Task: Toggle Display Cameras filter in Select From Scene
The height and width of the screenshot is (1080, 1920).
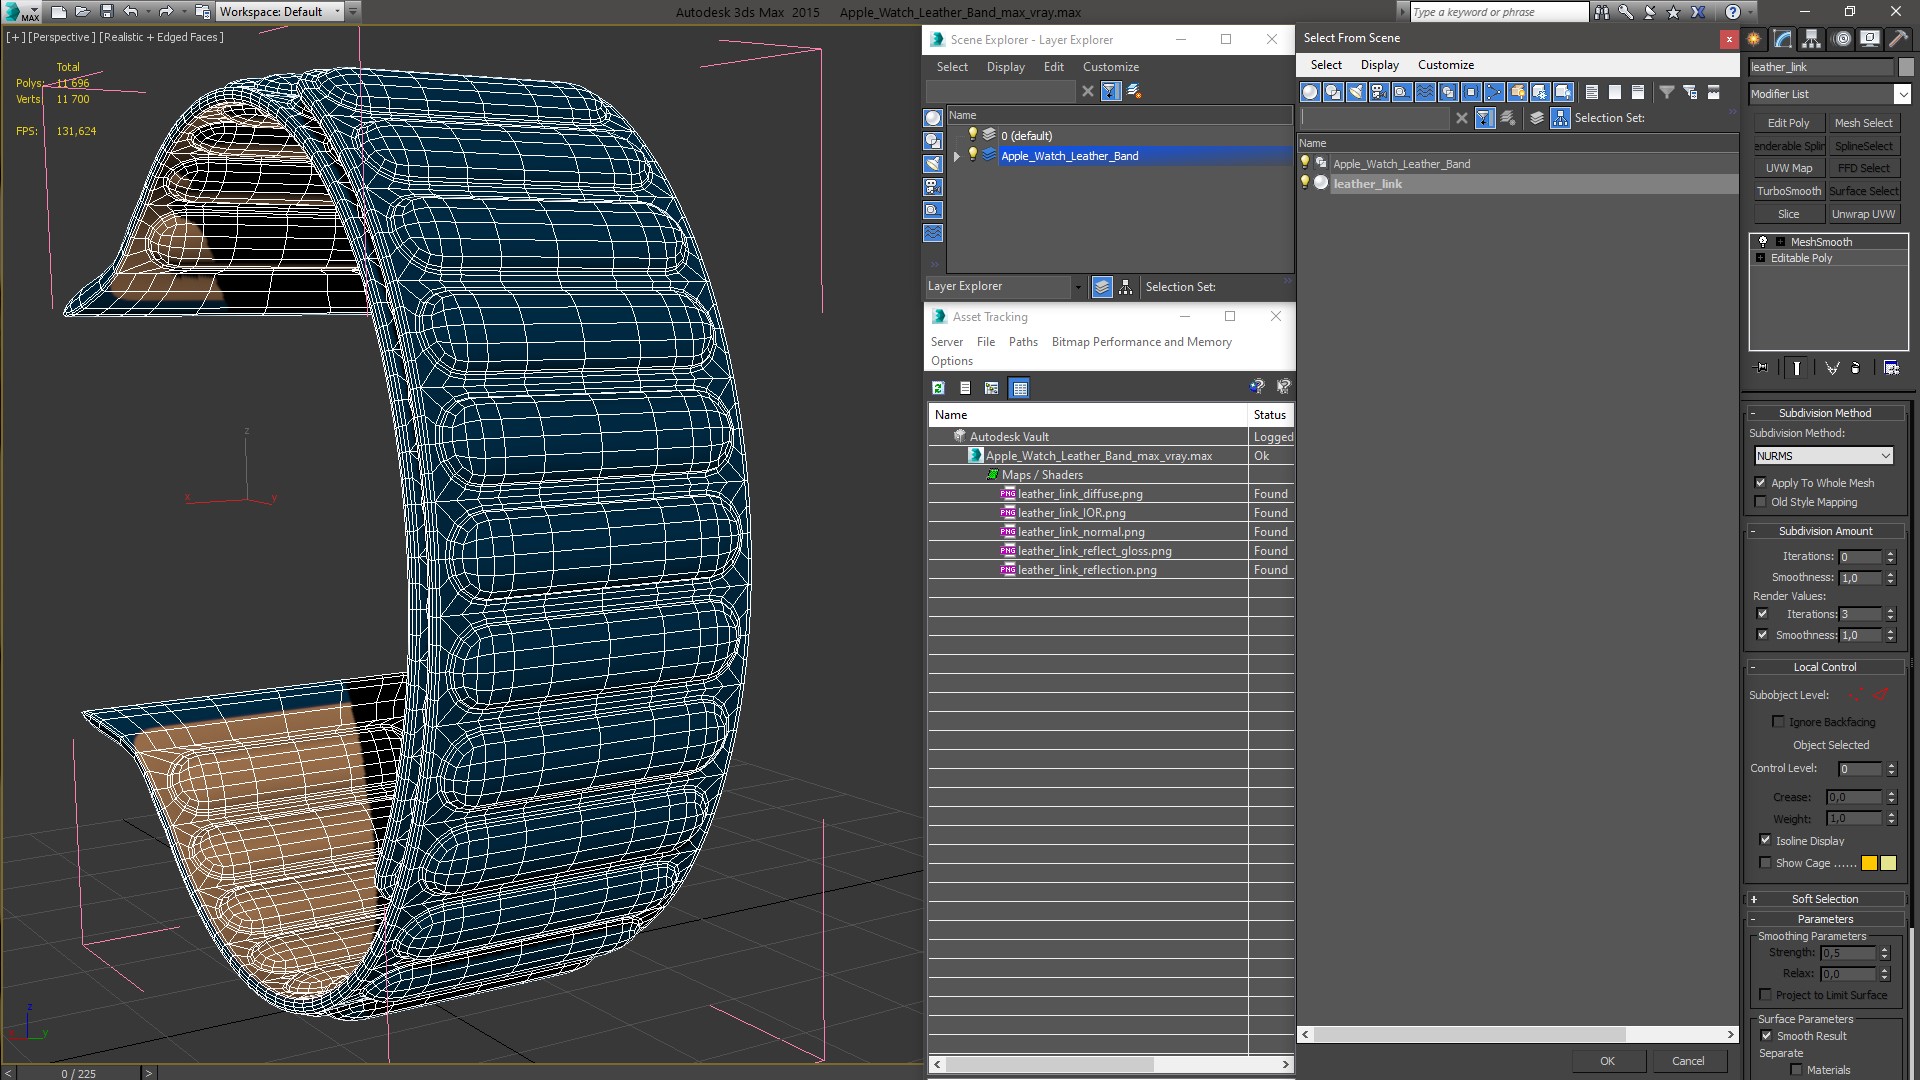Action: 1379,92
